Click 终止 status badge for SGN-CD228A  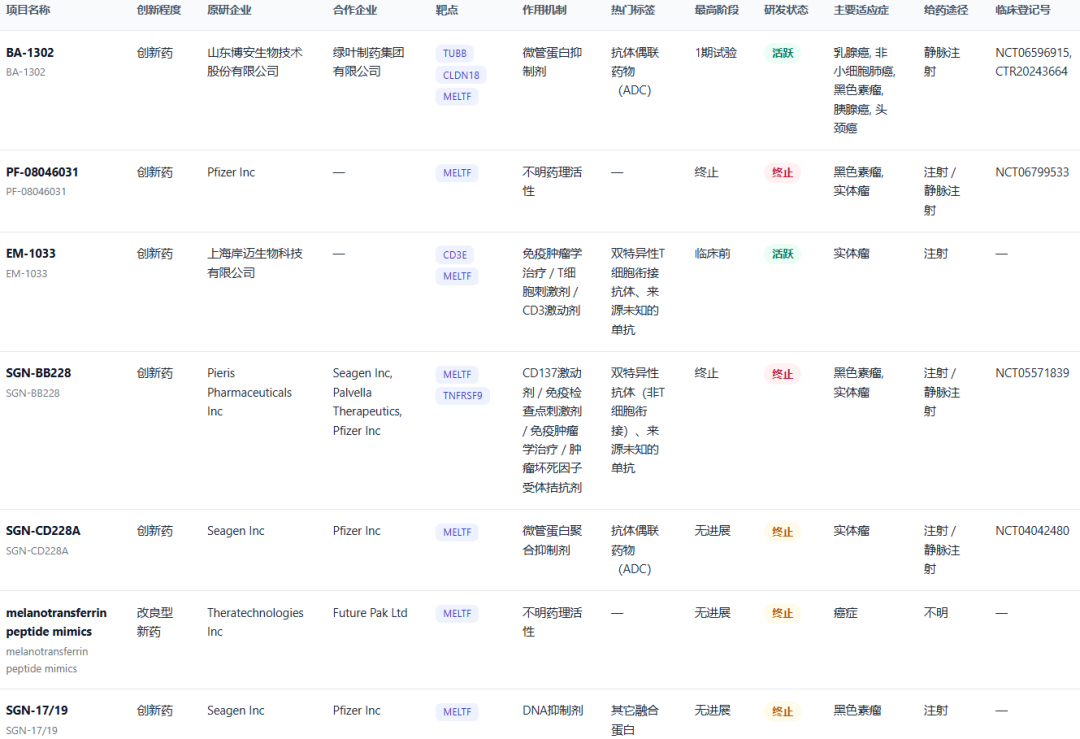(782, 532)
